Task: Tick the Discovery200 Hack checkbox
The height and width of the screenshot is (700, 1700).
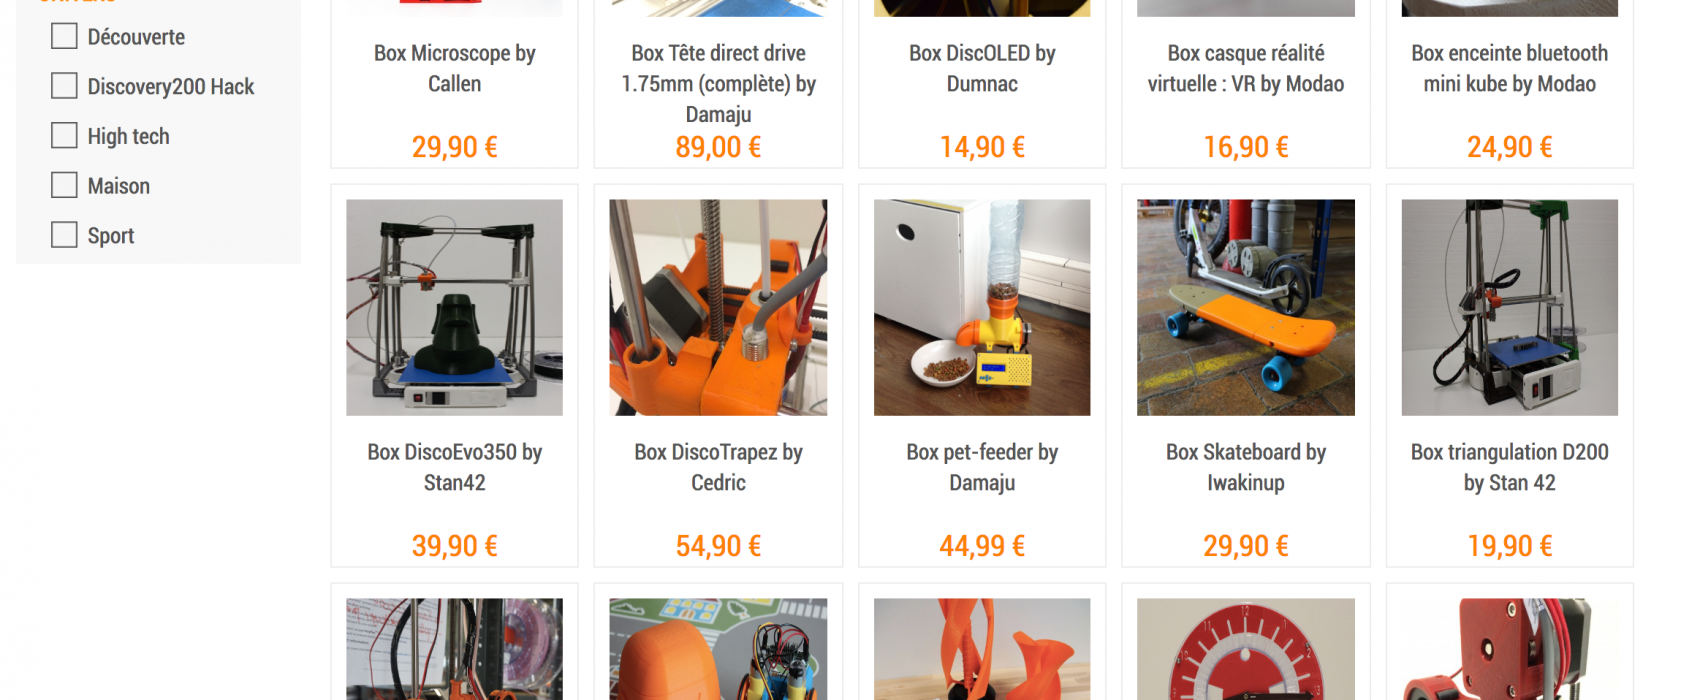Action: point(64,86)
